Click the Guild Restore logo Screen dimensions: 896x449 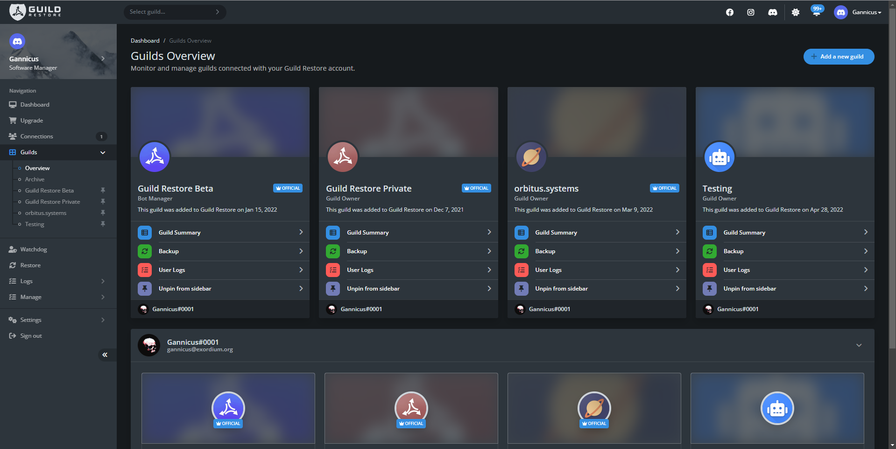35,11
